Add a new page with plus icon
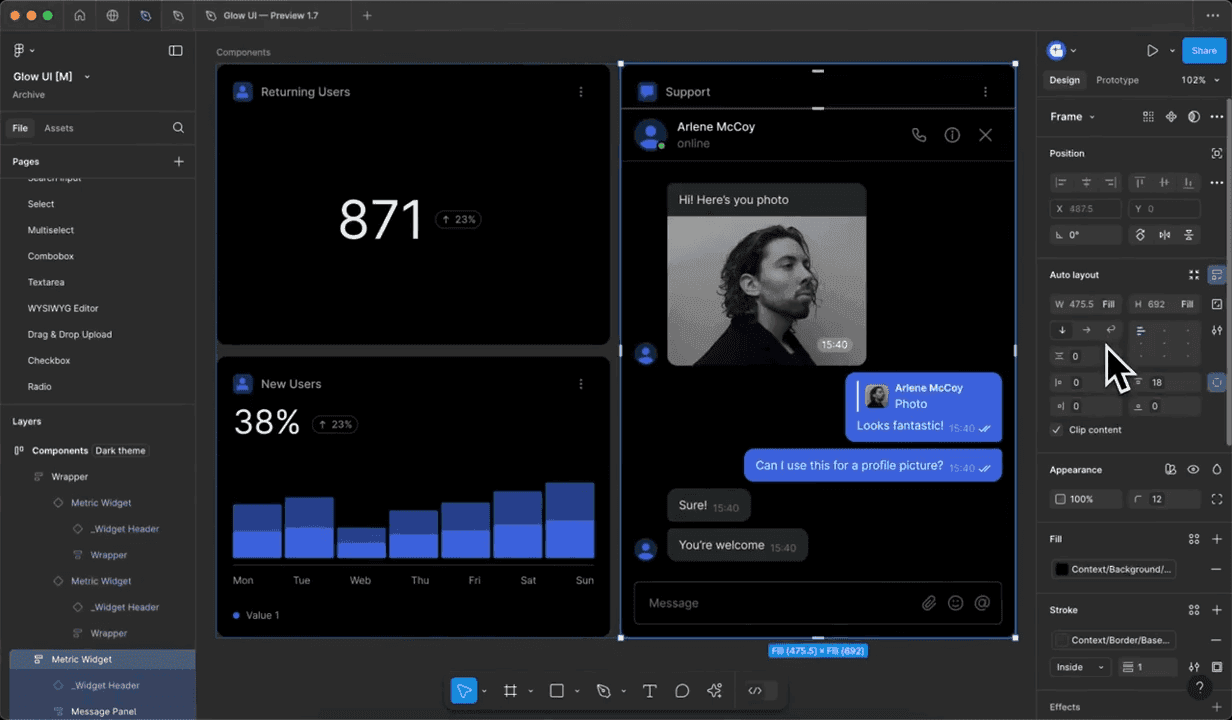 179,161
